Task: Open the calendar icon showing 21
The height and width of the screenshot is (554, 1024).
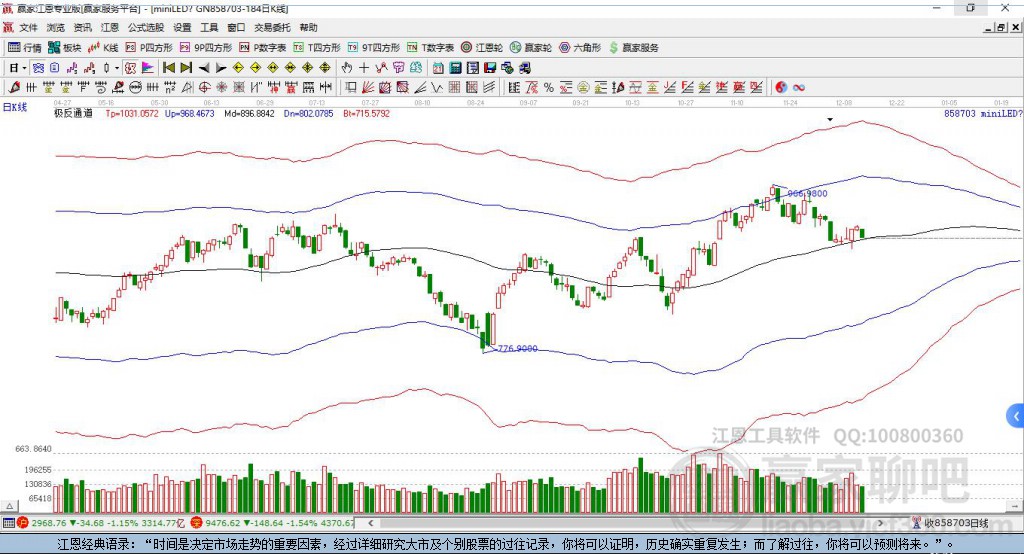Action: (x=438, y=68)
